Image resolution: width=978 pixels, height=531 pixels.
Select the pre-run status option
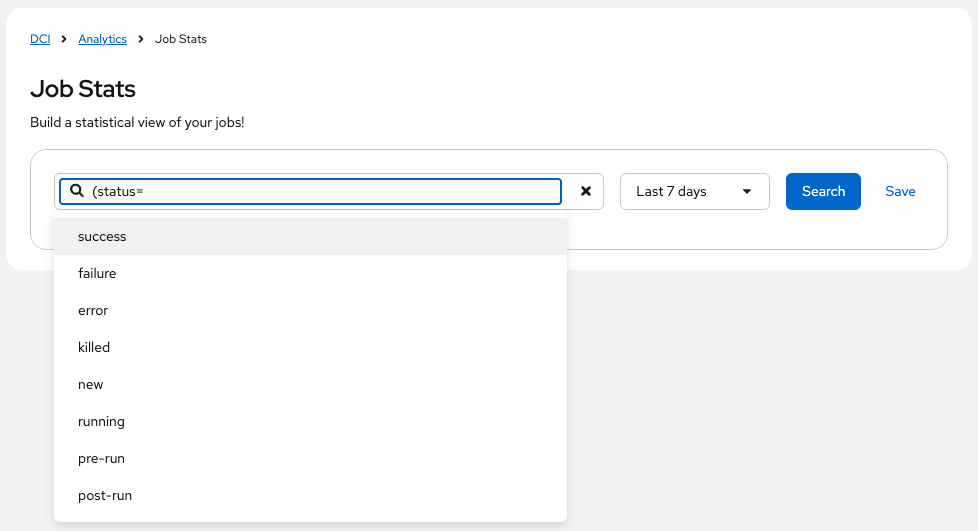(x=311, y=459)
